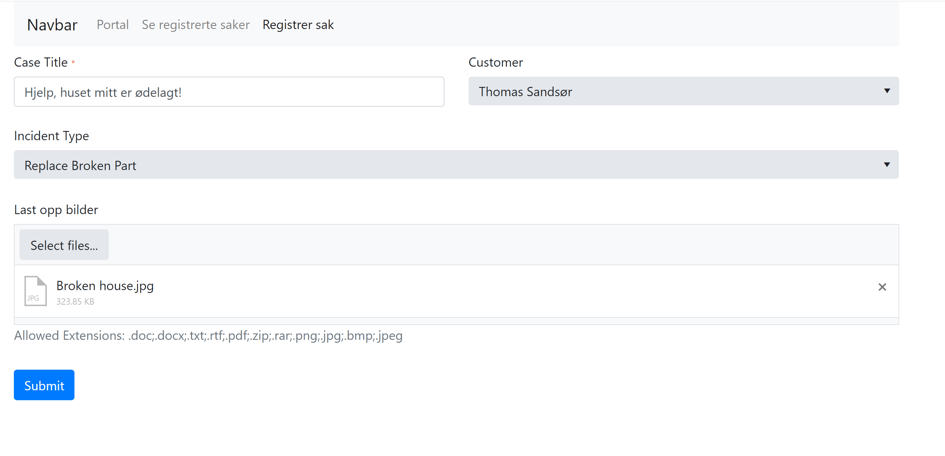This screenshot has height=456, width=945.
Task: Click the JPG file type icon
Action: point(35,291)
